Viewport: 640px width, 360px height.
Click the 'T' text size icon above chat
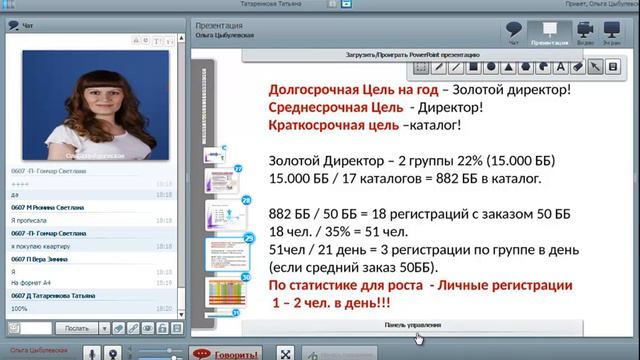(158, 41)
